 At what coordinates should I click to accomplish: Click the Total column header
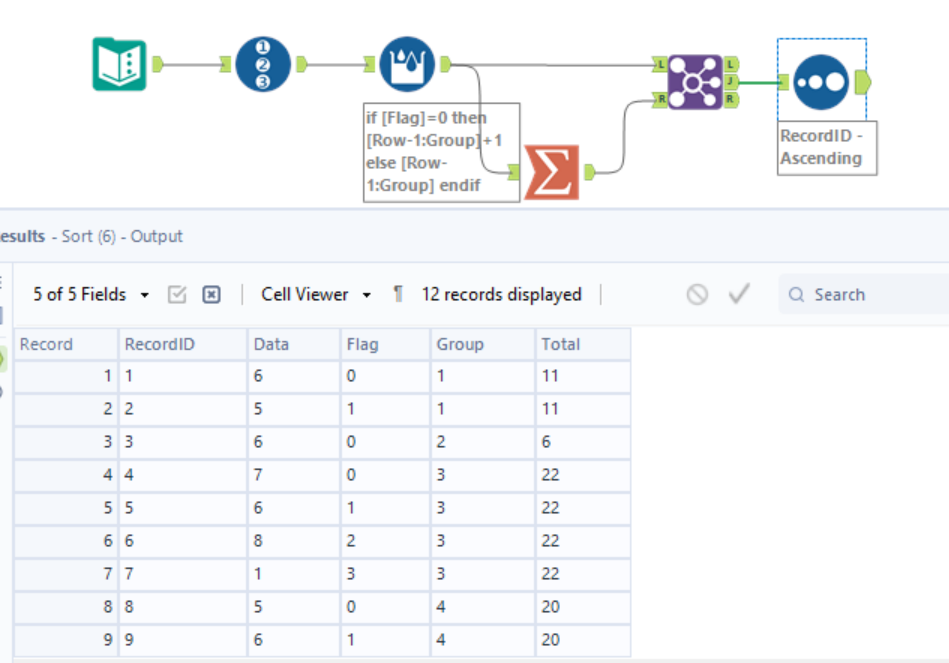point(582,344)
